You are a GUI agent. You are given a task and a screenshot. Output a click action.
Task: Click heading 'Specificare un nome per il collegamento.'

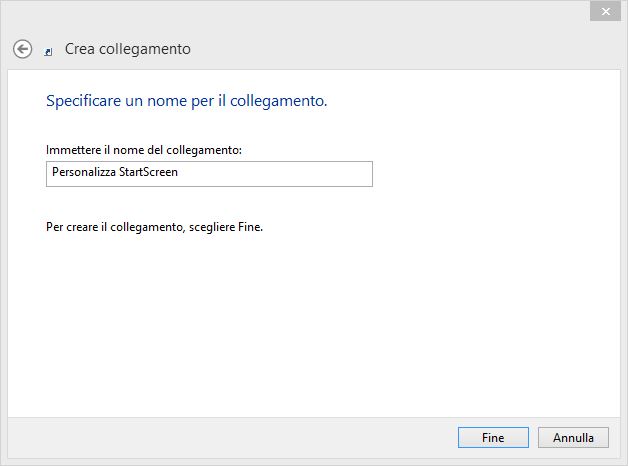tap(187, 101)
